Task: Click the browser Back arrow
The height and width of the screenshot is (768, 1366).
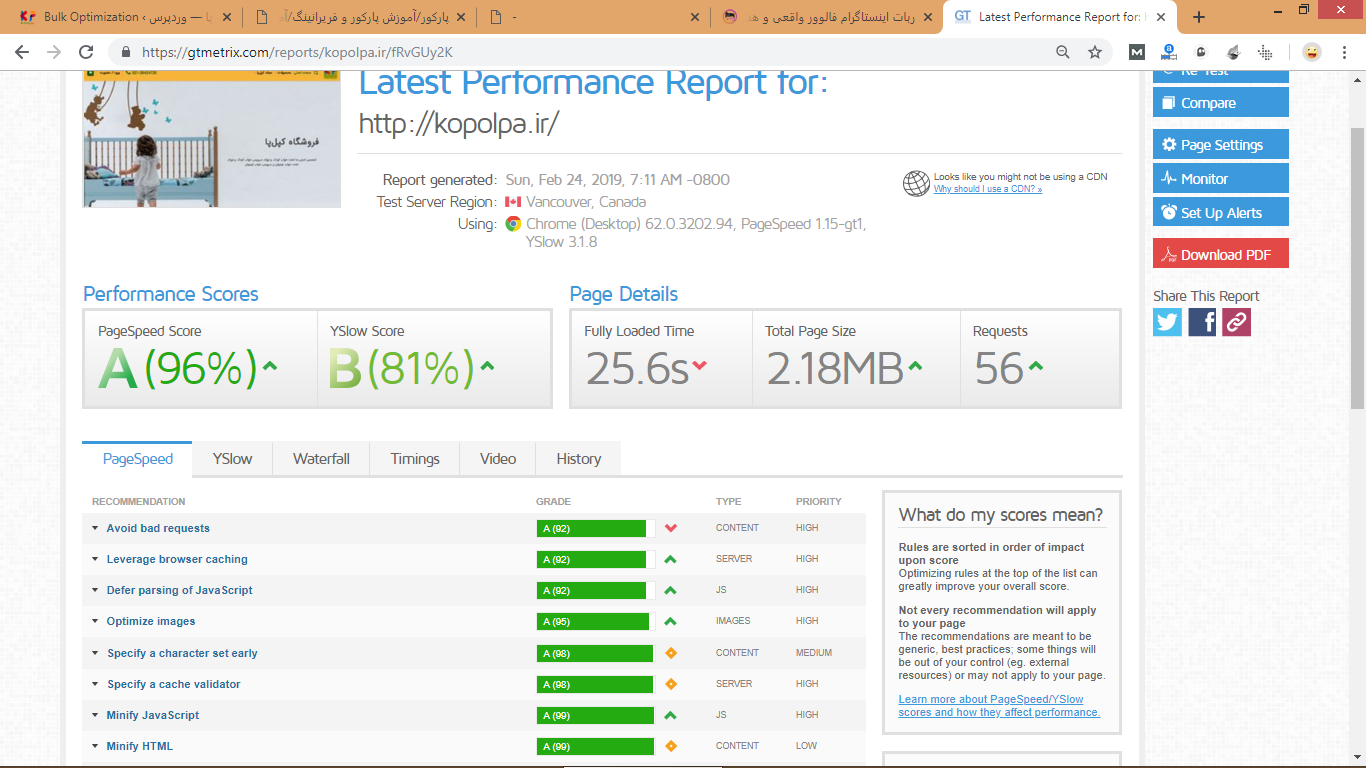Action: 22,52
